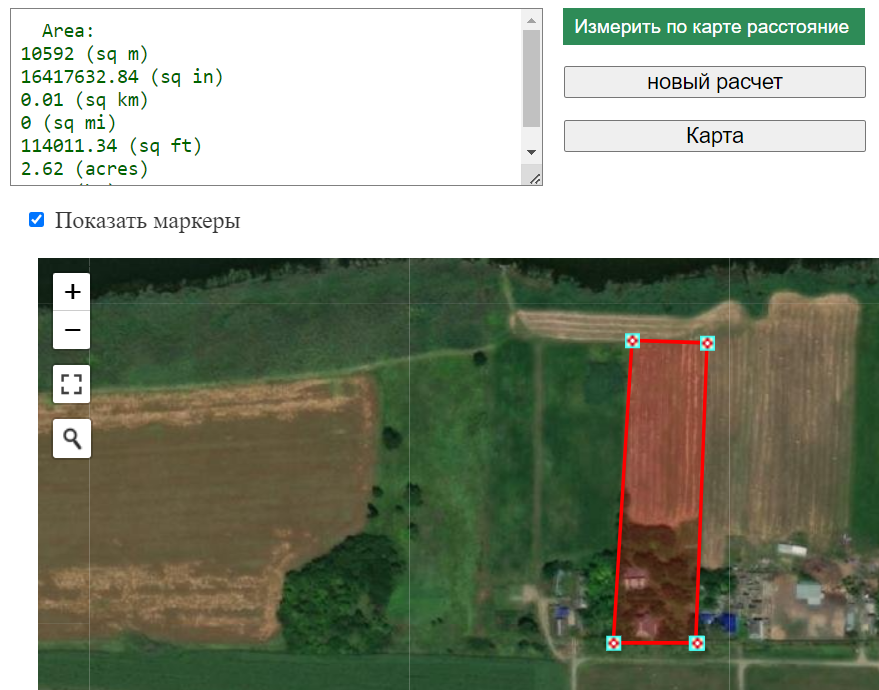This screenshot has width=879, height=690.
Task: Click the 0 (sq mi) line
Action: click(68, 123)
